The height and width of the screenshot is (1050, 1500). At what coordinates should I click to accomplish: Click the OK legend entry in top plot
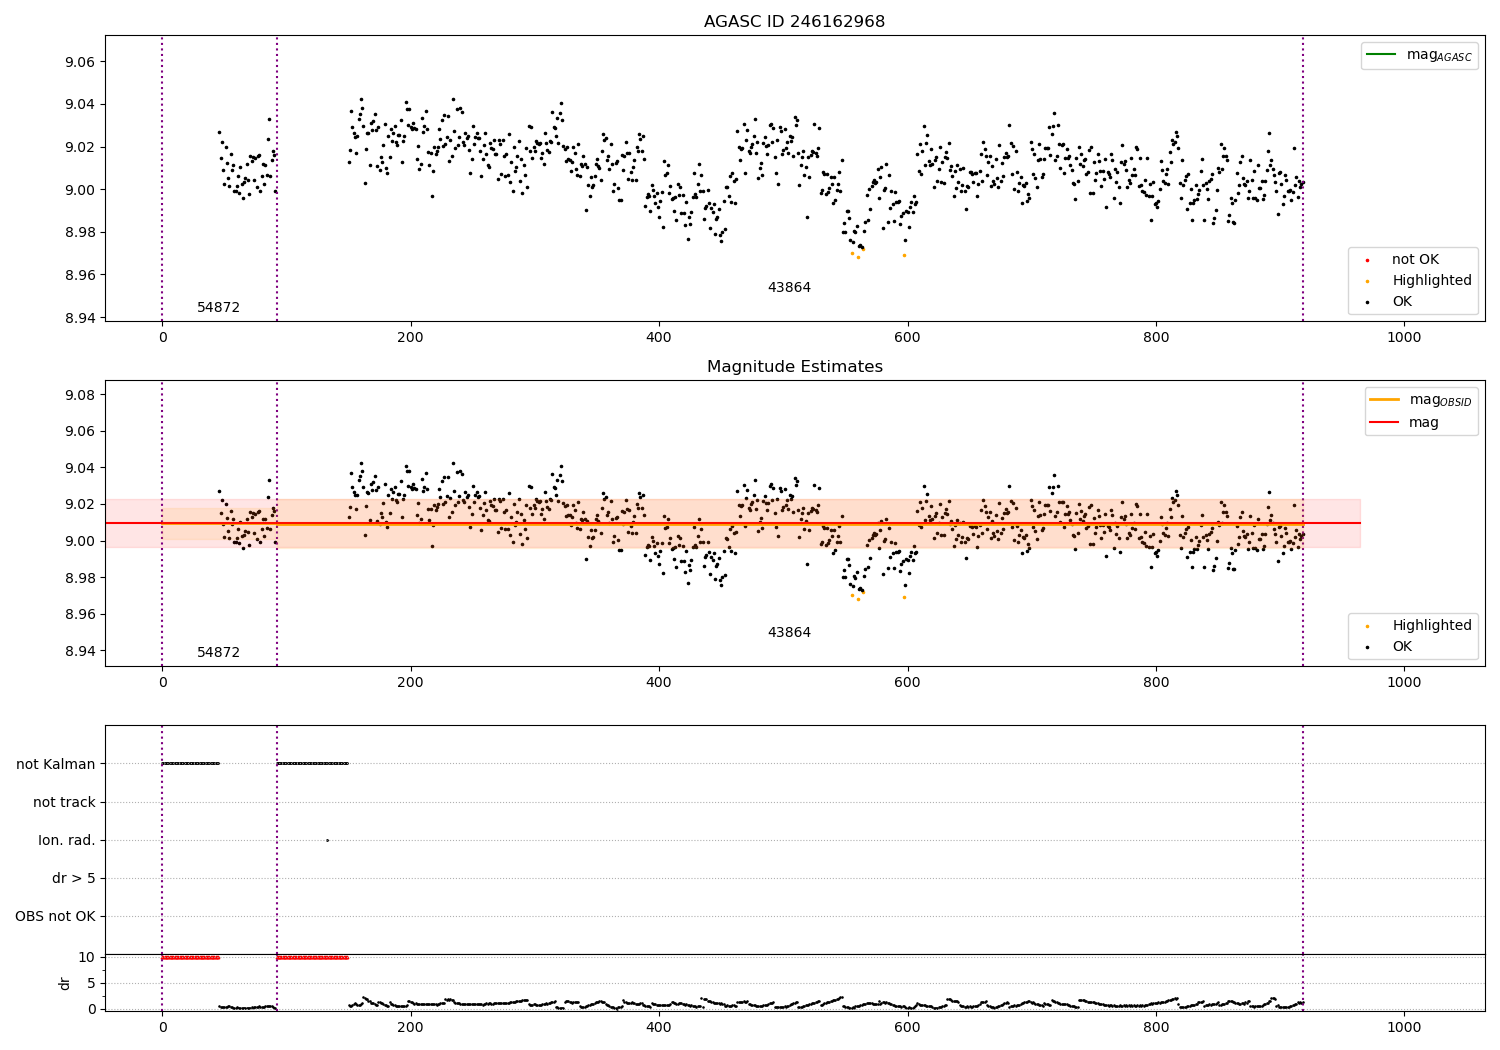1388,301
